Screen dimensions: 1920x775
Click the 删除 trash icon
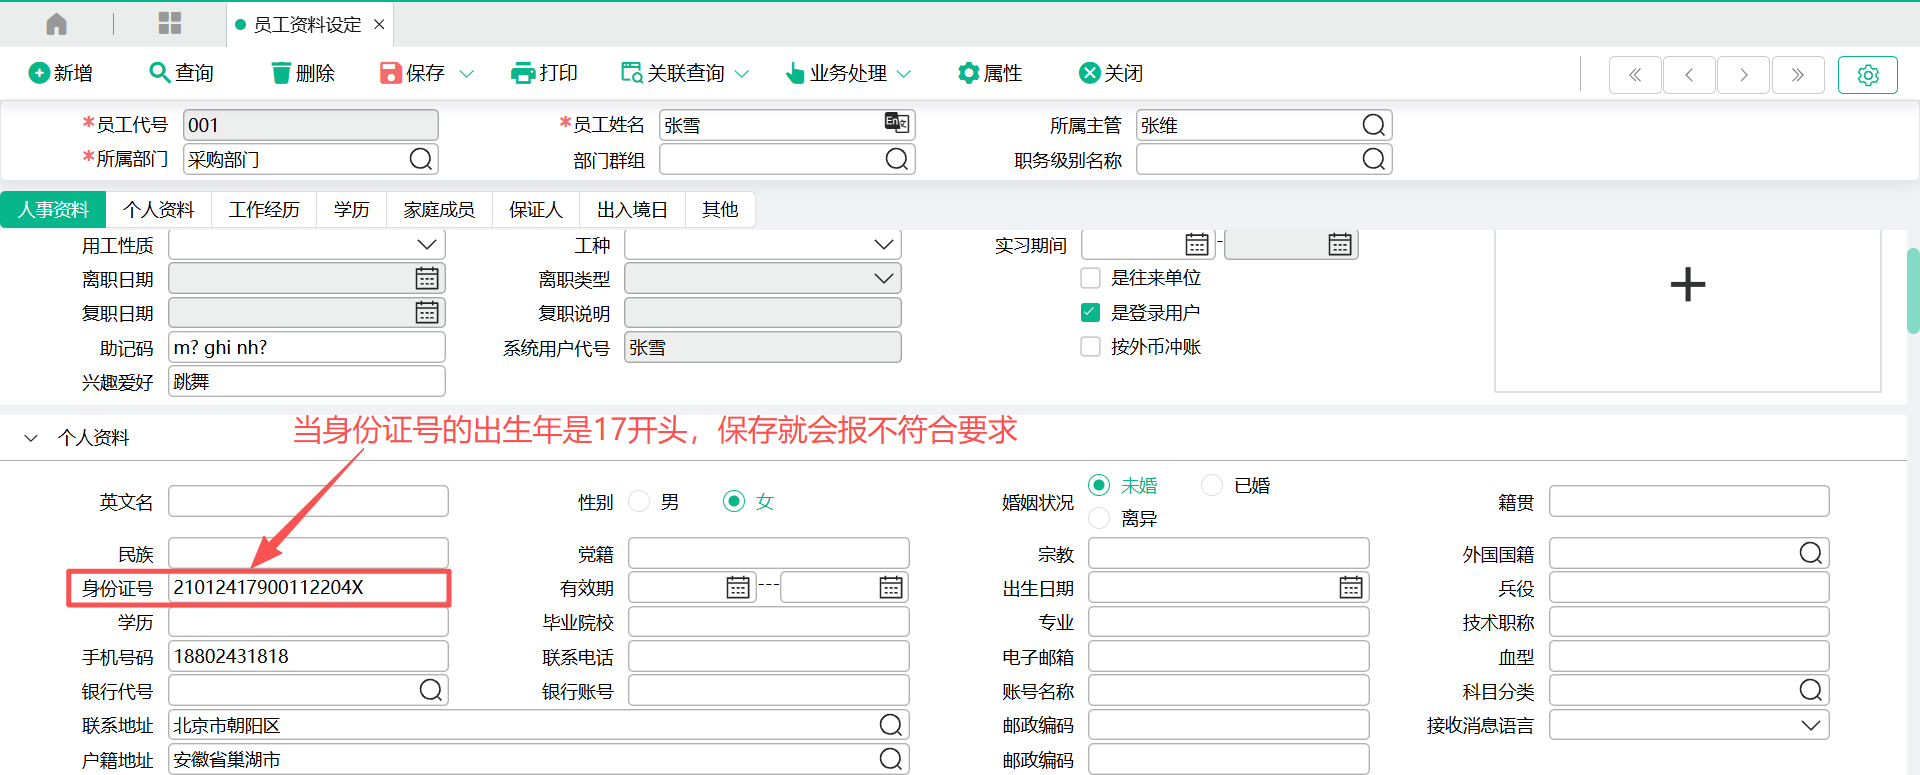(x=282, y=73)
